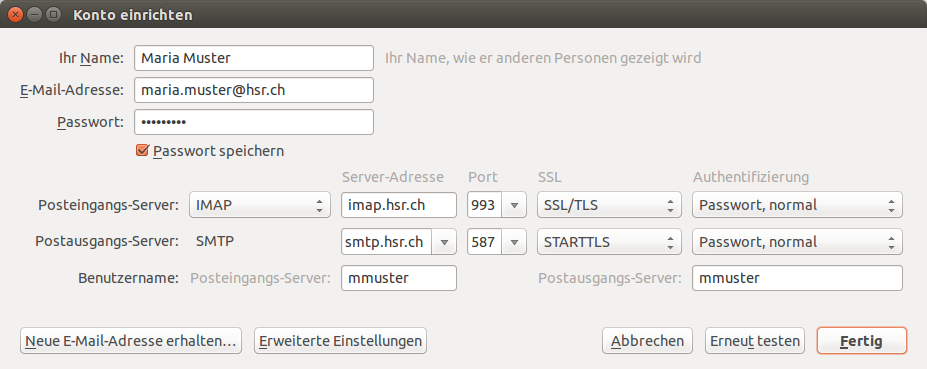Viewport: 927px width, 369px height.
Task: Click the Benutzername label
Action: pyautogui.click(x=128, y=278)
